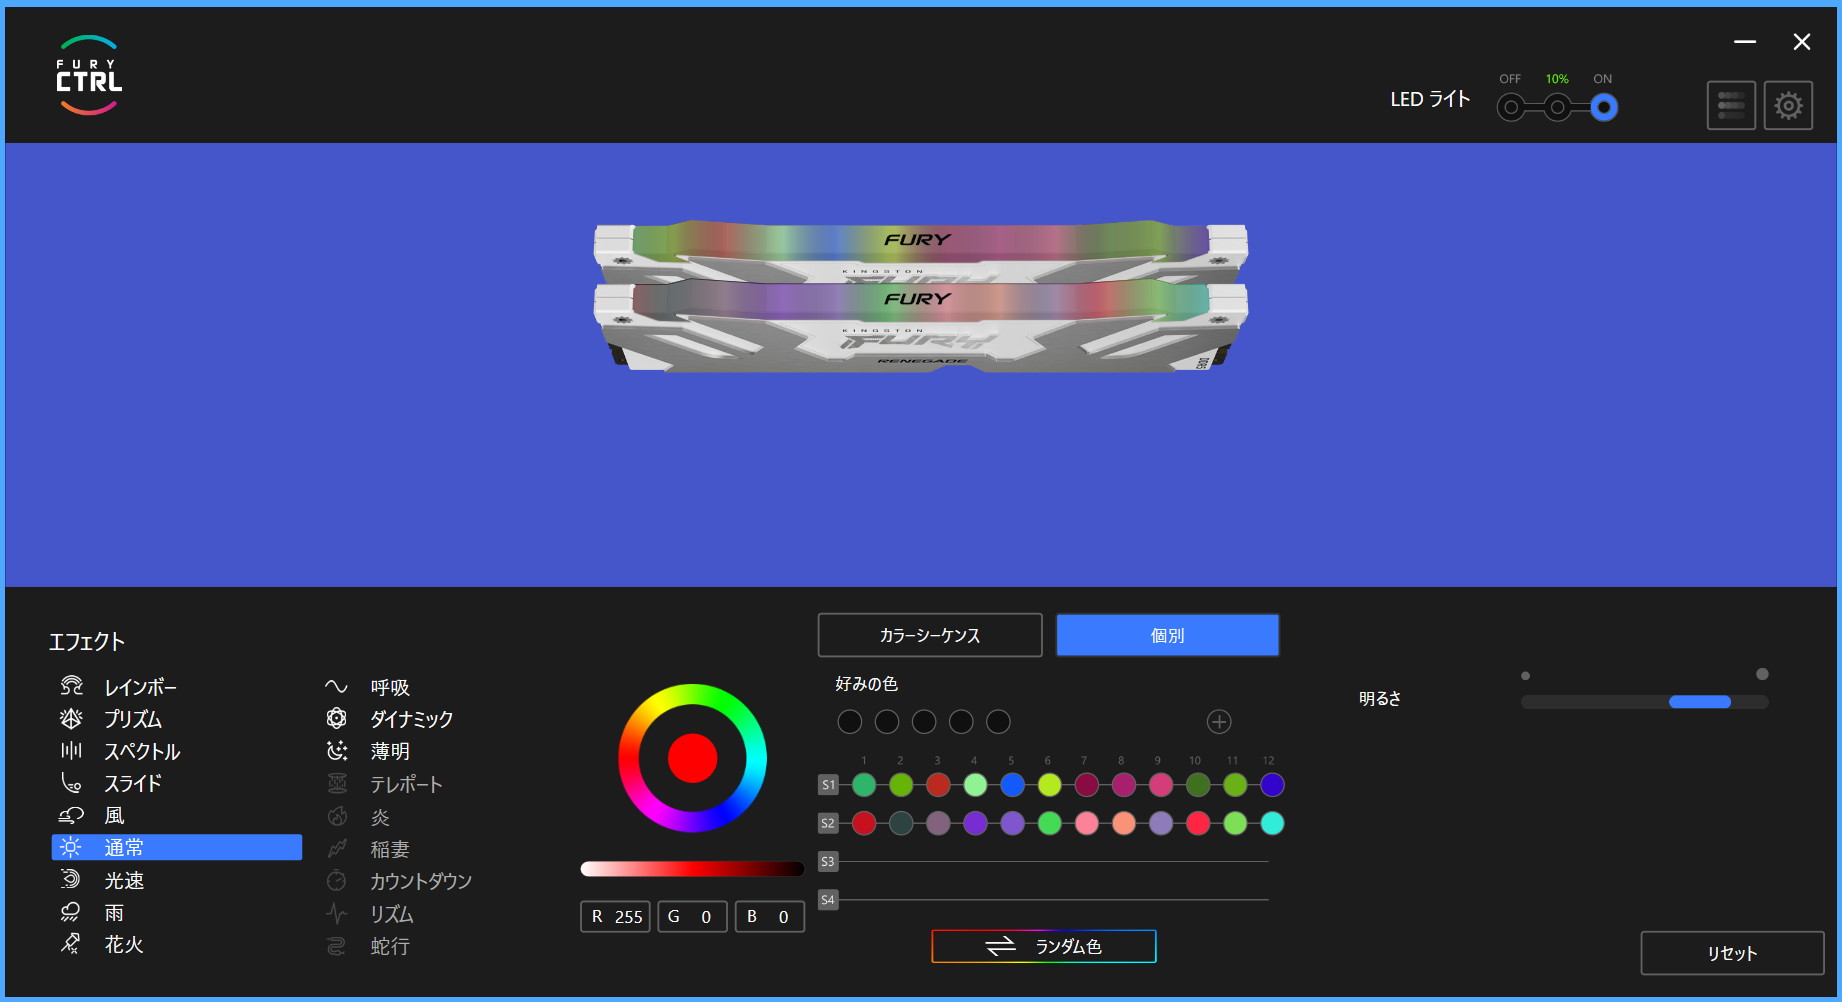Choose the レインボー effect label
The width and height of the screenshot is (1842, 1002).
(x=141, y=687)
